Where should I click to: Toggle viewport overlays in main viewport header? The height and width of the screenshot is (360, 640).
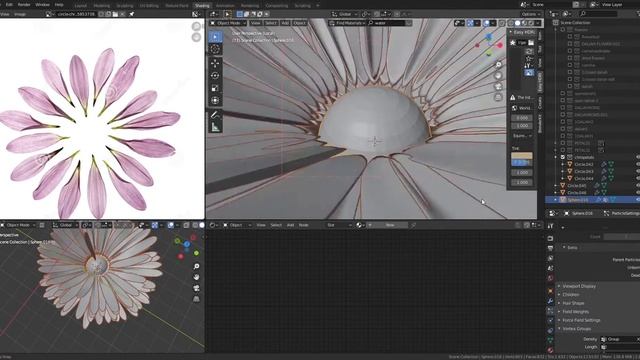pos(486,23)
